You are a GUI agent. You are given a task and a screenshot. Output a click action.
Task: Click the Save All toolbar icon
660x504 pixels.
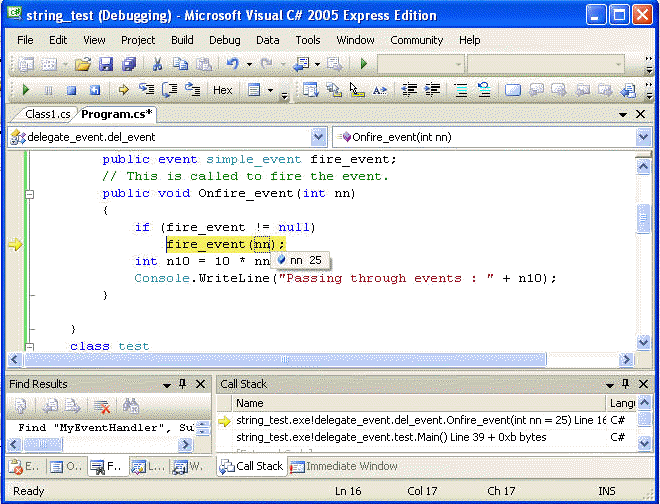point(129,64)
